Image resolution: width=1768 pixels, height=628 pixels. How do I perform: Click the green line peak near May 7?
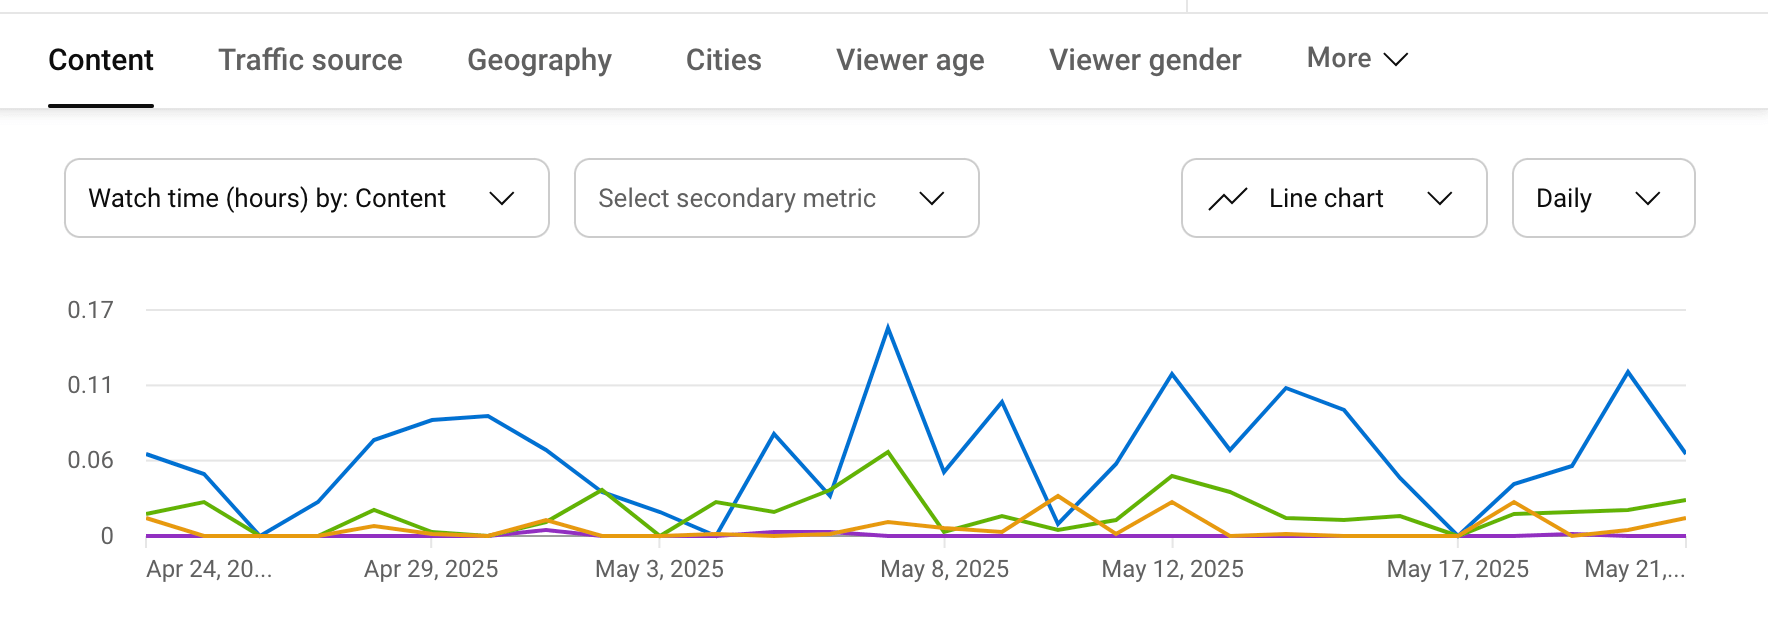coord(888,452)
